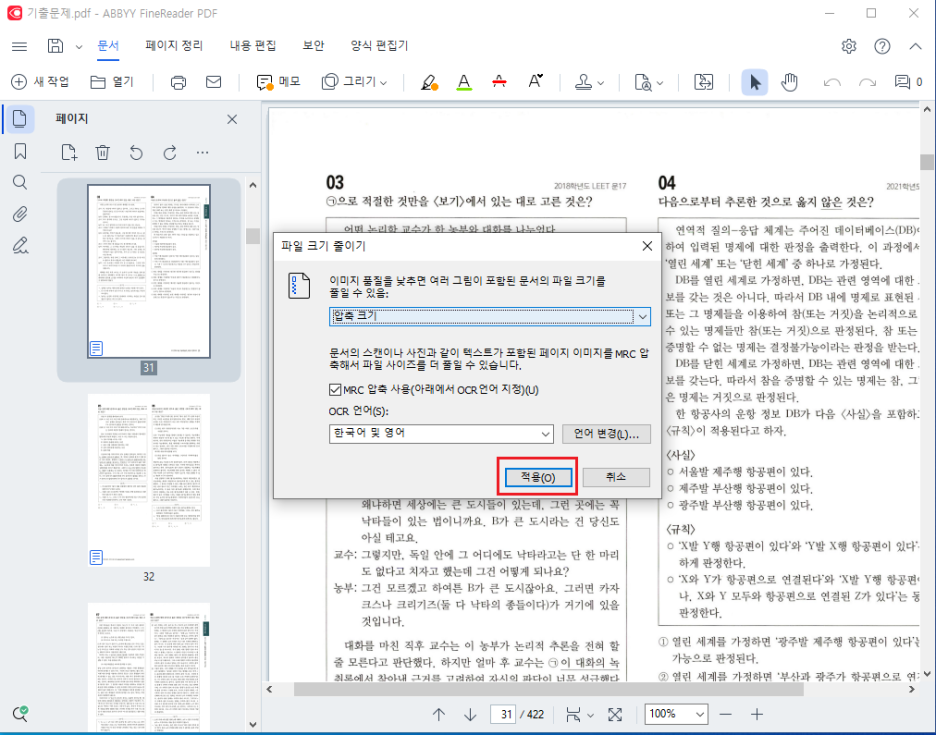Collapse the ribbon with the up chevron

coord(915,46)
